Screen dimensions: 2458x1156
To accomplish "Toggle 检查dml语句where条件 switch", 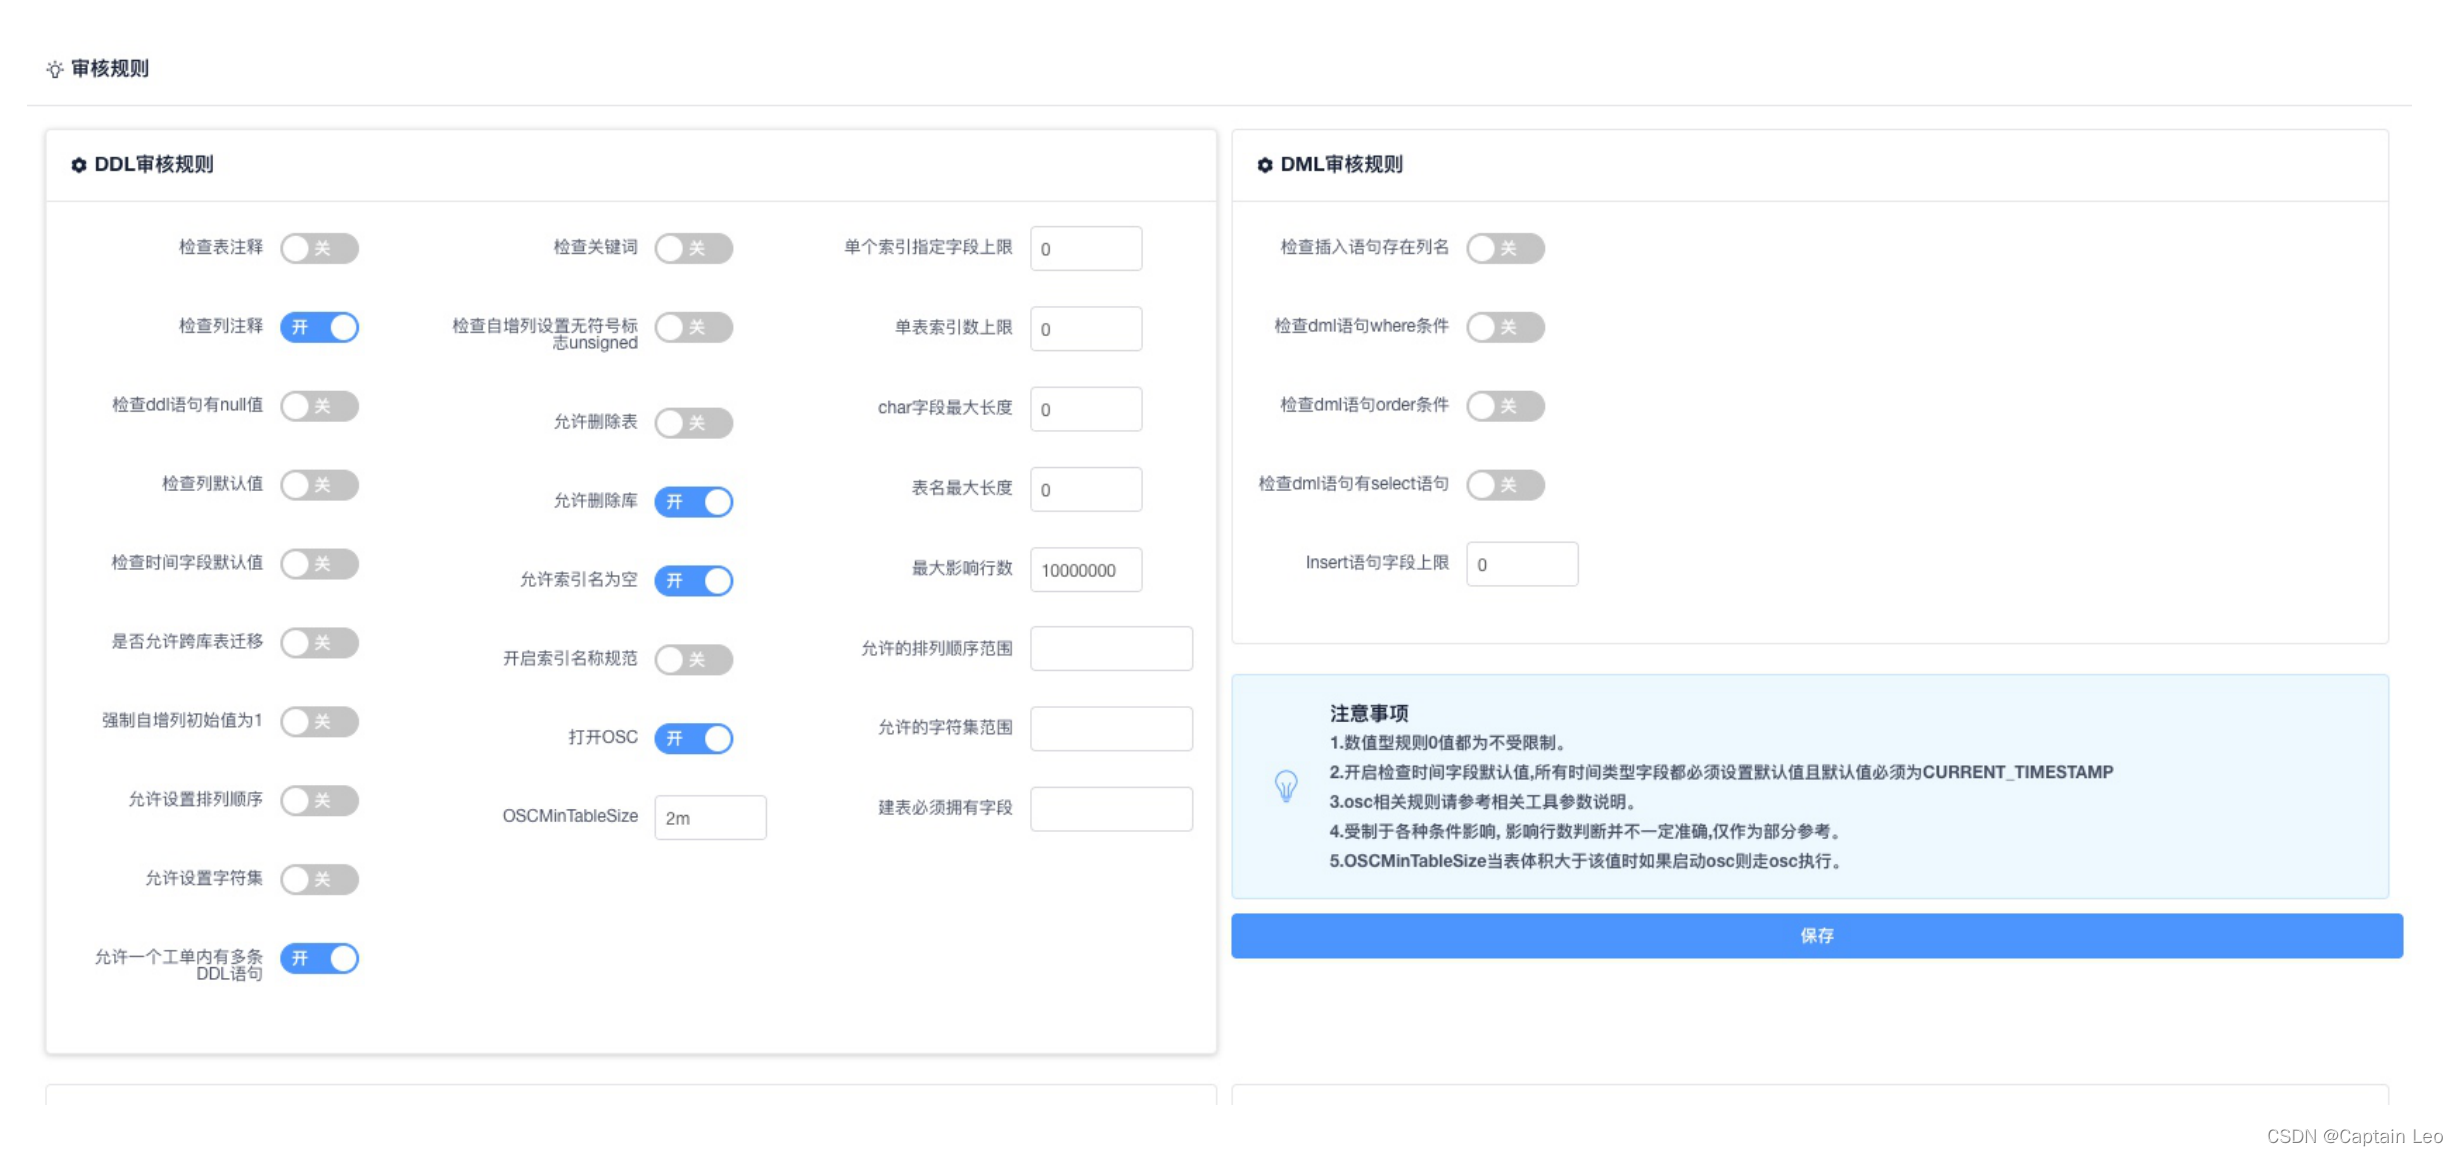I will [1506, 327].
